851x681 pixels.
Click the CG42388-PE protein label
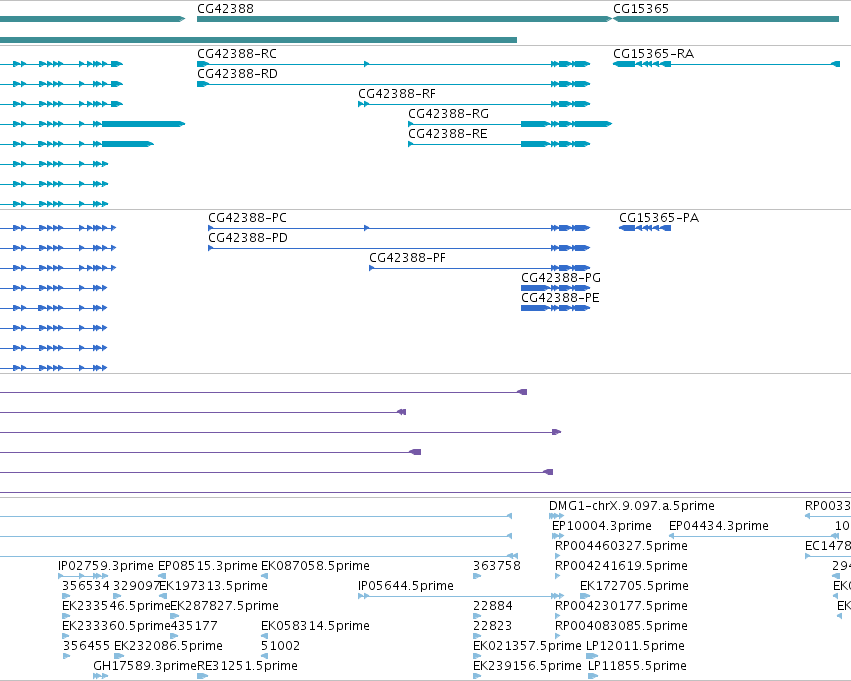[x=560, y=298]
